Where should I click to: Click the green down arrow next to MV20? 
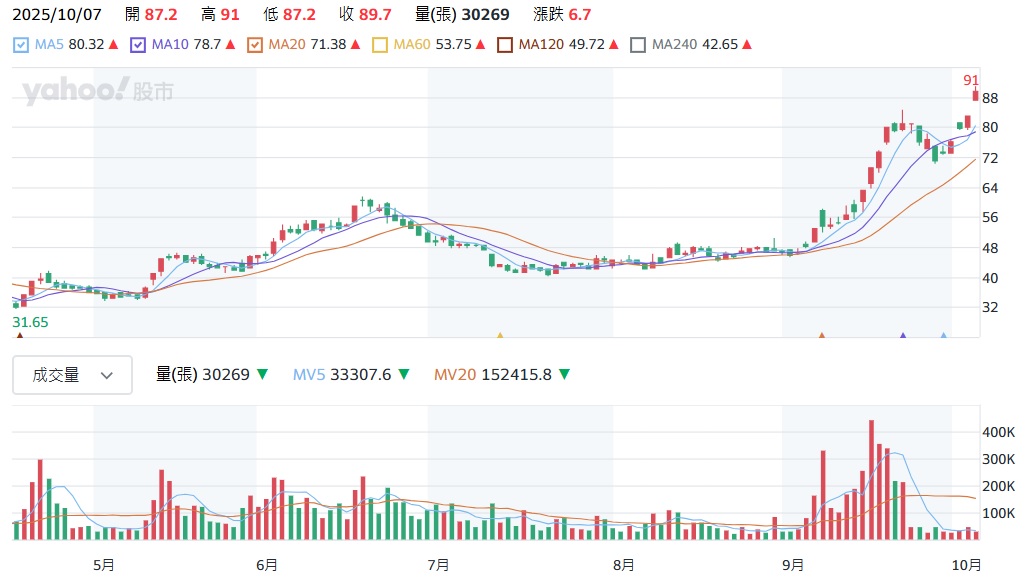564,375
